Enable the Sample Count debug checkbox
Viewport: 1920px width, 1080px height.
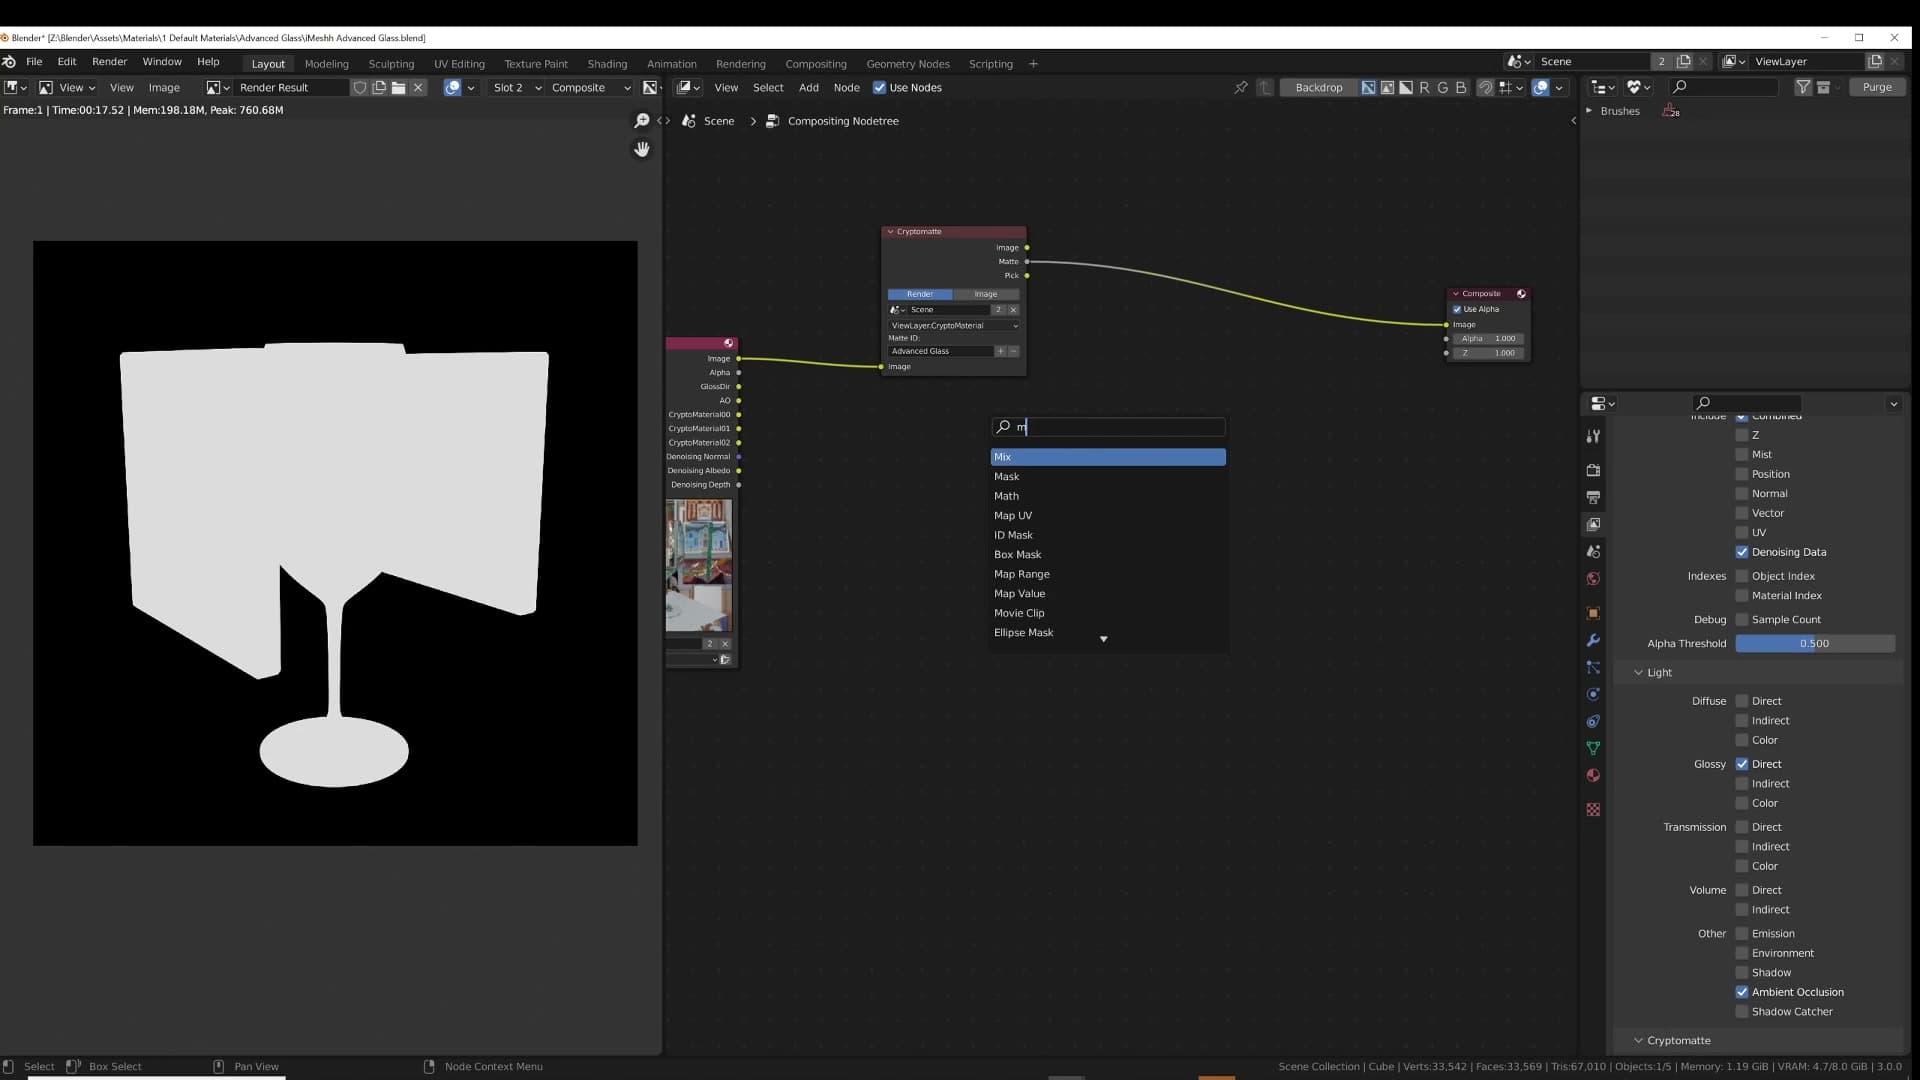pos(1742,620)
